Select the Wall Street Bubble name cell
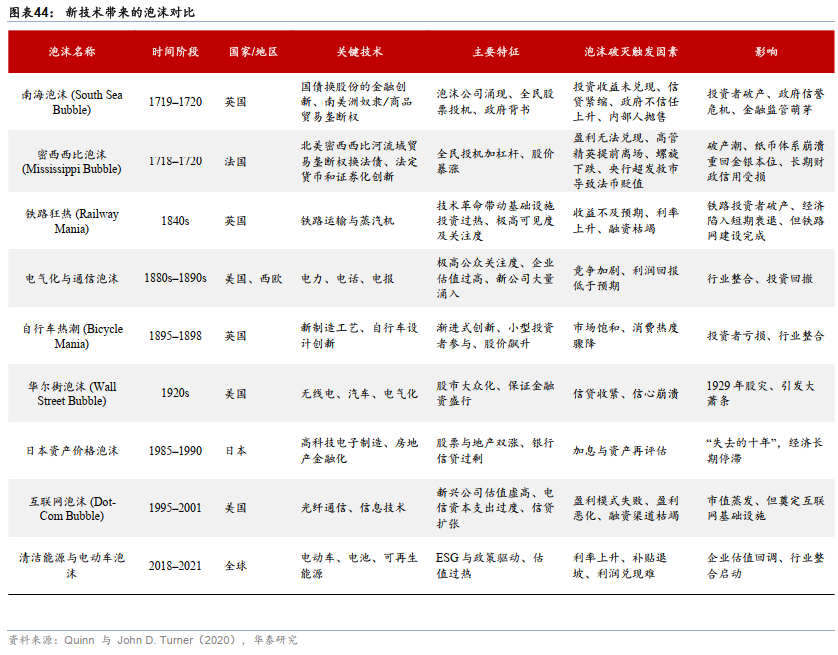Viewport: 838px width, 655px height. [72, 393]
